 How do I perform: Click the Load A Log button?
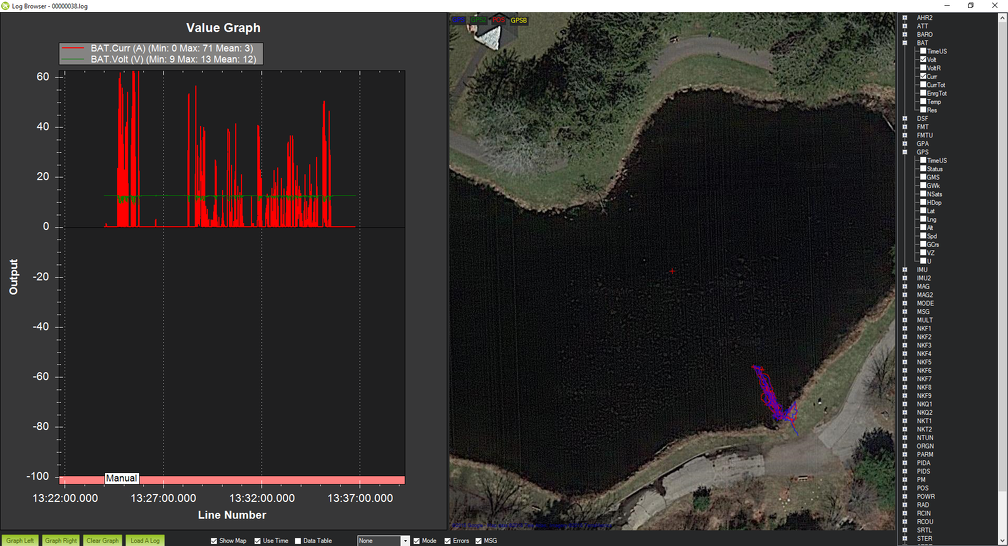click(x=145, y=541)
